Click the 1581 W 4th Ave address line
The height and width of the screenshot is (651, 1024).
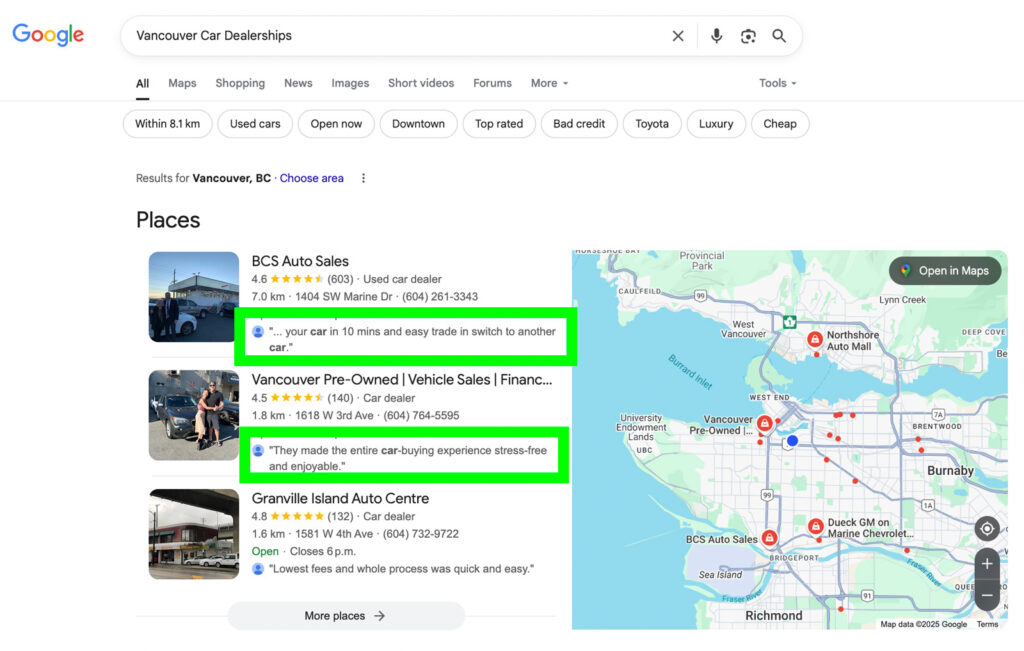tap(334, 533)
